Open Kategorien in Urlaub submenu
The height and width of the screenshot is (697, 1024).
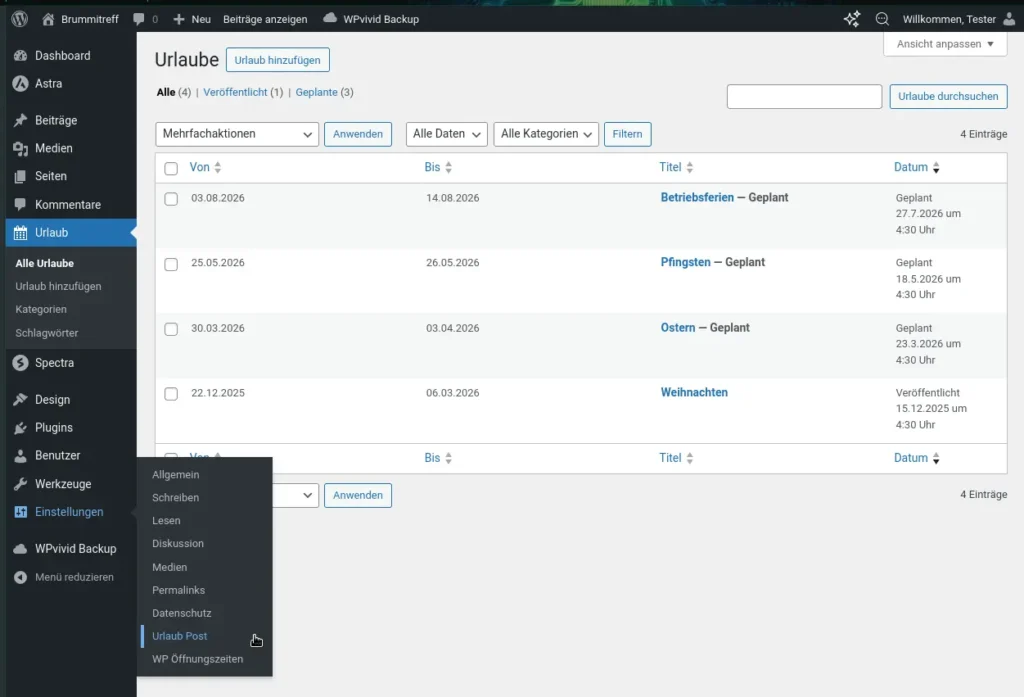pos(41,310)
